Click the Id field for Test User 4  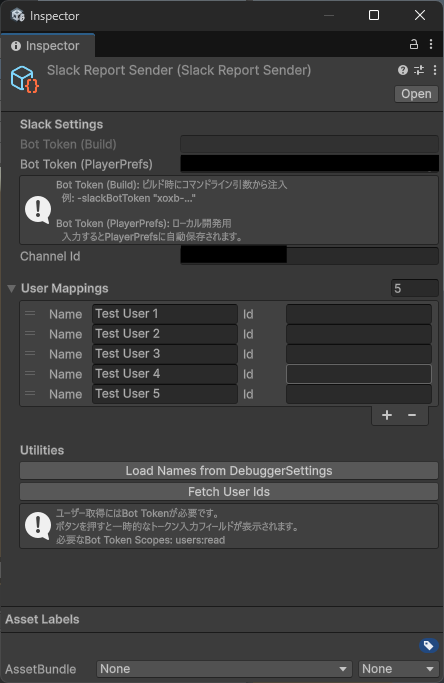359,374
